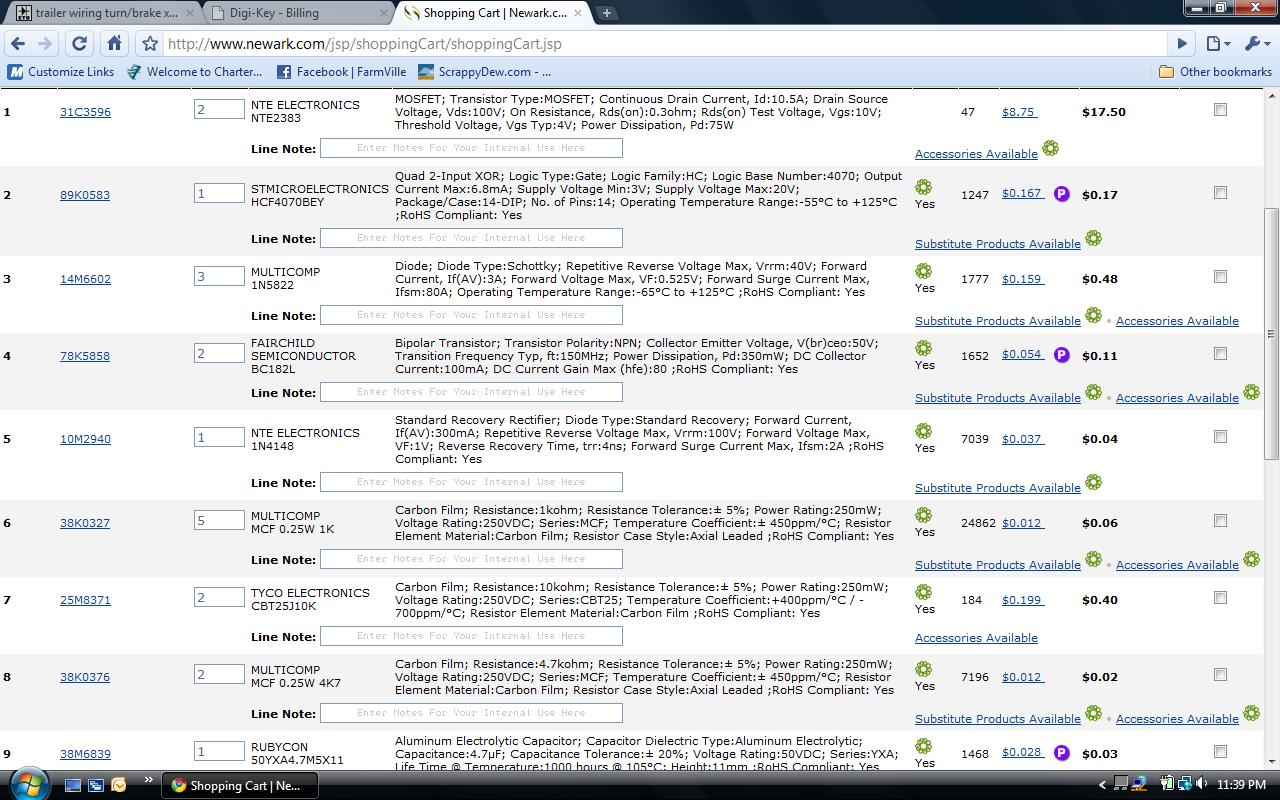Select the checkbox for the Rubycon capacitor row
The width and height of the screenshot is (1280, 800).
(1220, 752)
